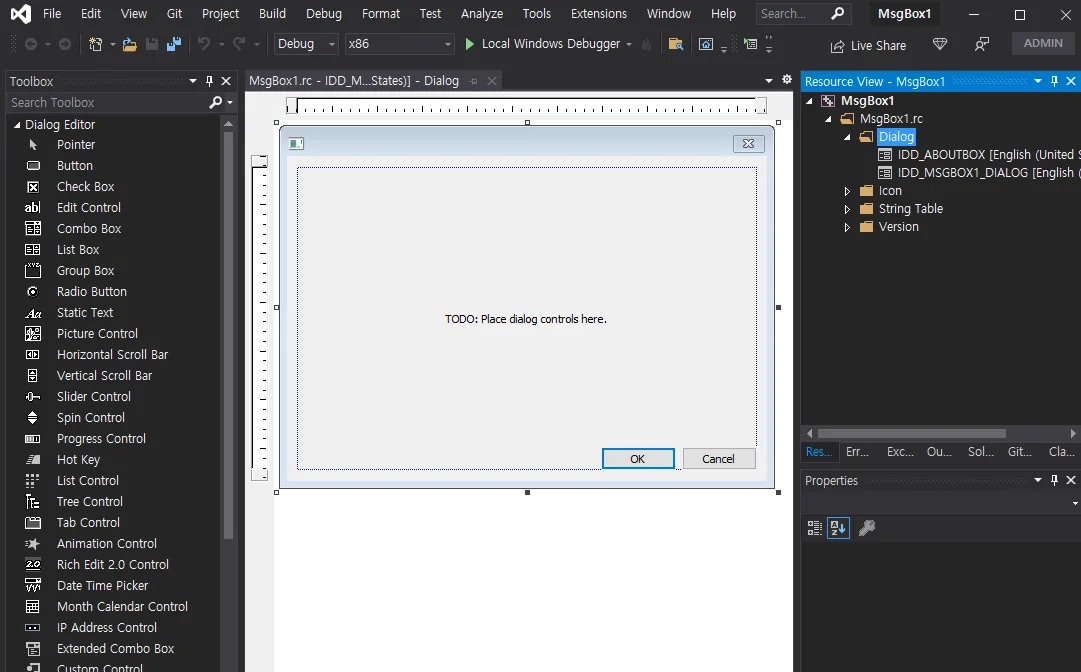Image resolution: width=1081 pixels, height=672 pixels.
Task: Click the OK button in dialog
Action: click(638, 459)
